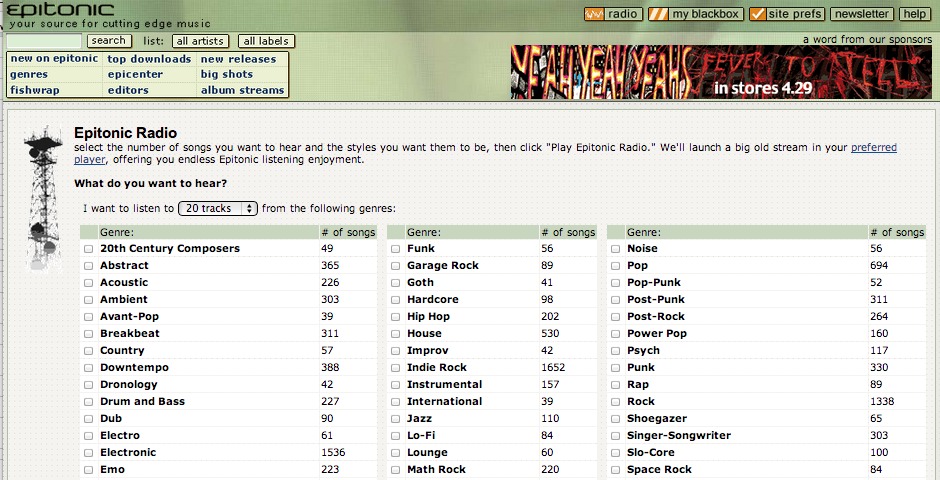Open new on epitonic menu item

pos(54,59)
